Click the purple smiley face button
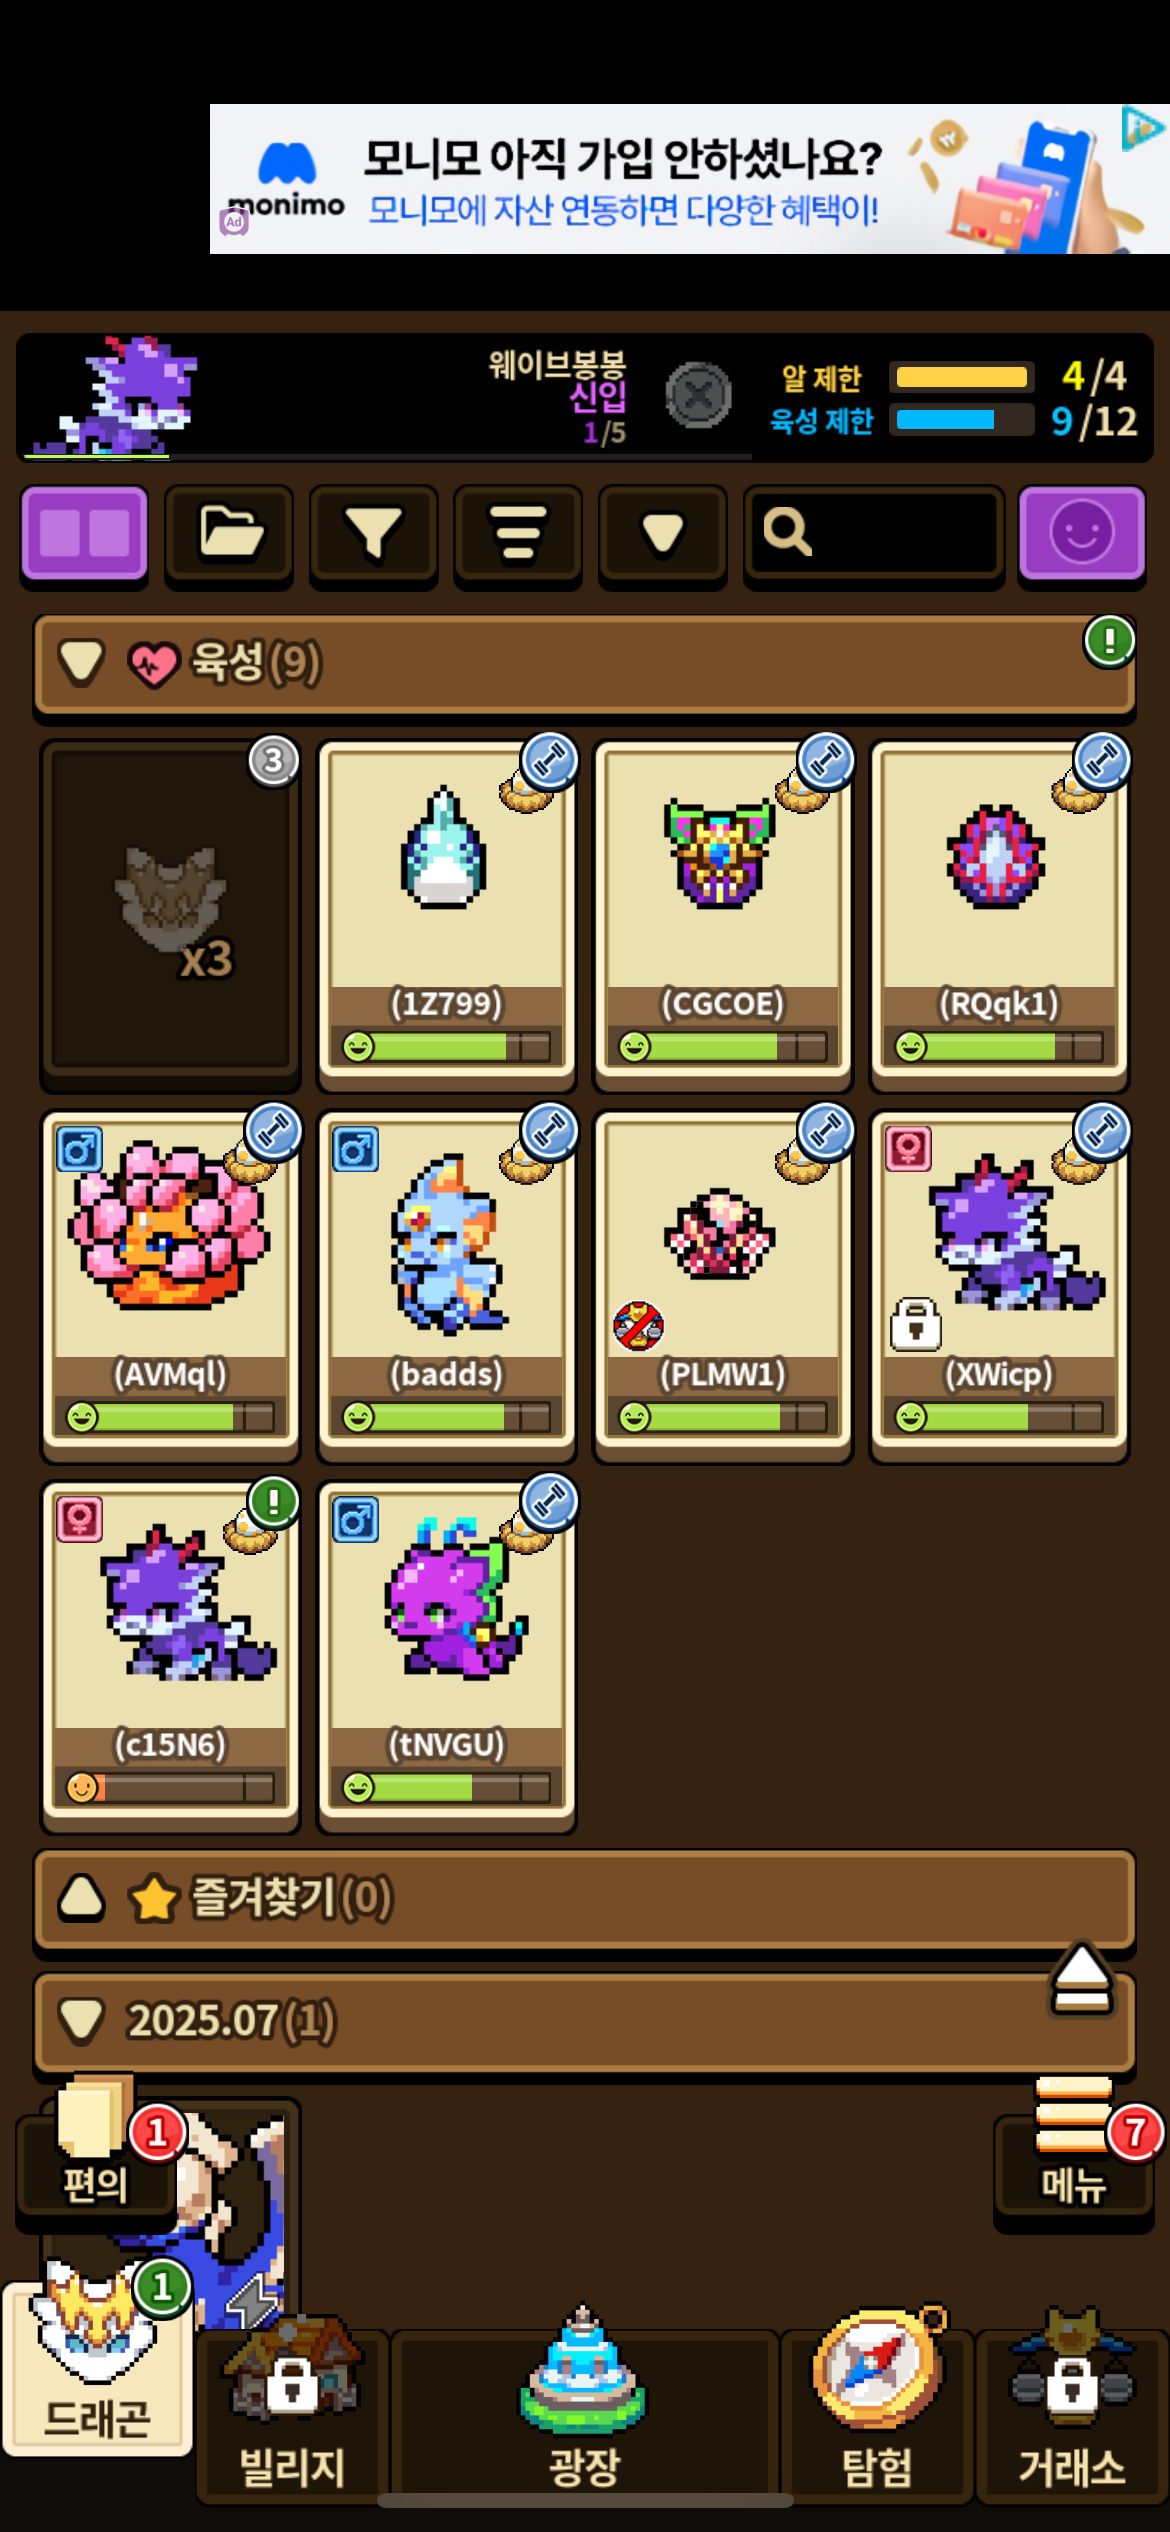 click(1081, 532)
